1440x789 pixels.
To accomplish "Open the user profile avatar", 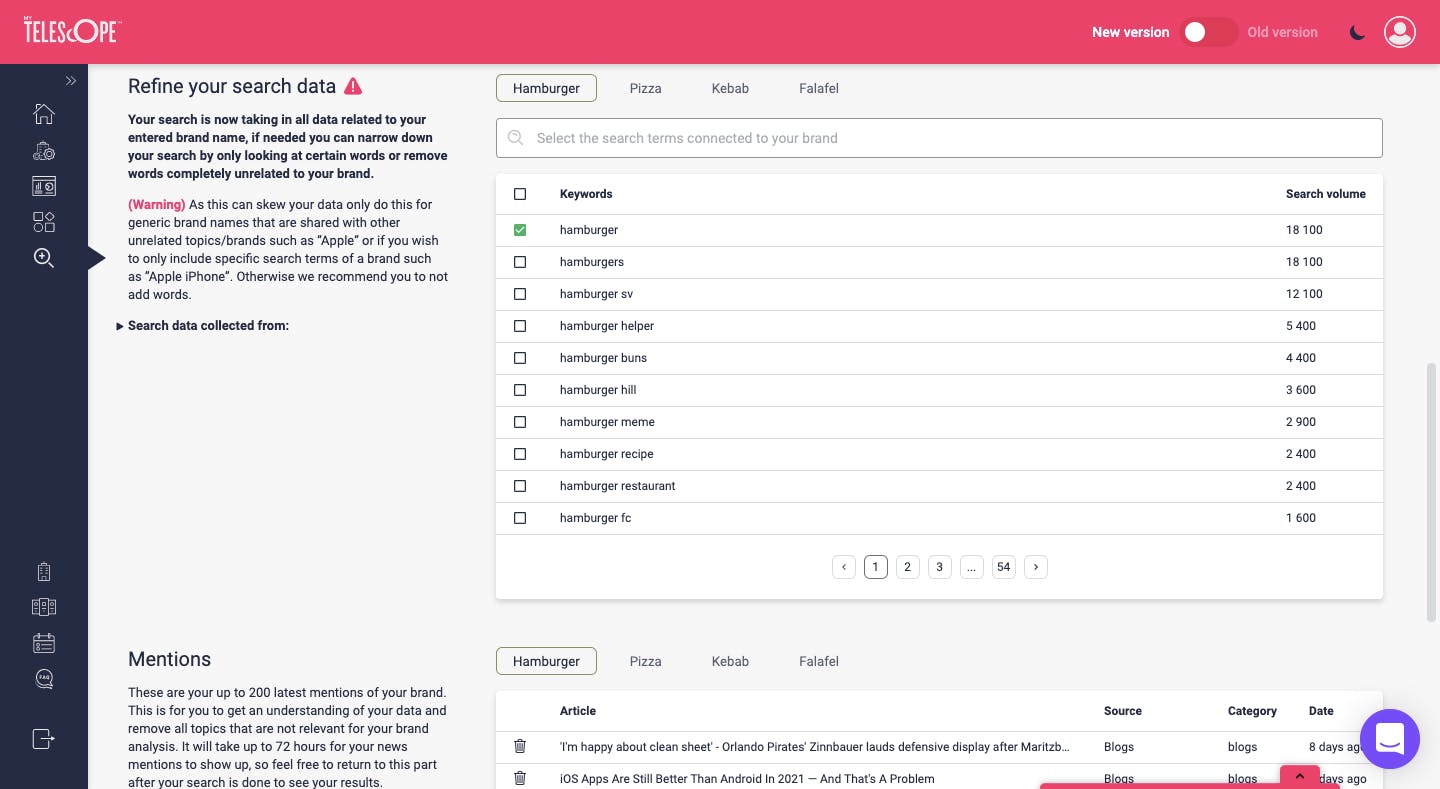I will [x=1400, y=32].
